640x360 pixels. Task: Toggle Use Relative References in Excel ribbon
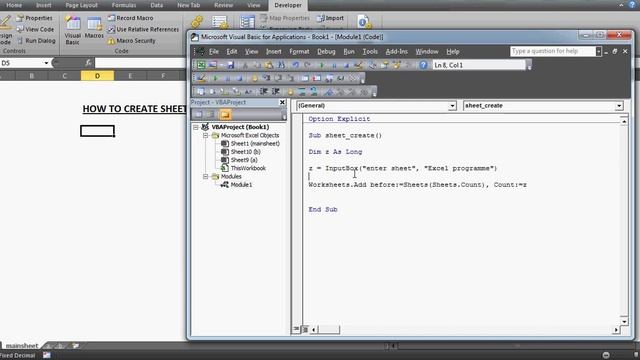coord(143,29)
